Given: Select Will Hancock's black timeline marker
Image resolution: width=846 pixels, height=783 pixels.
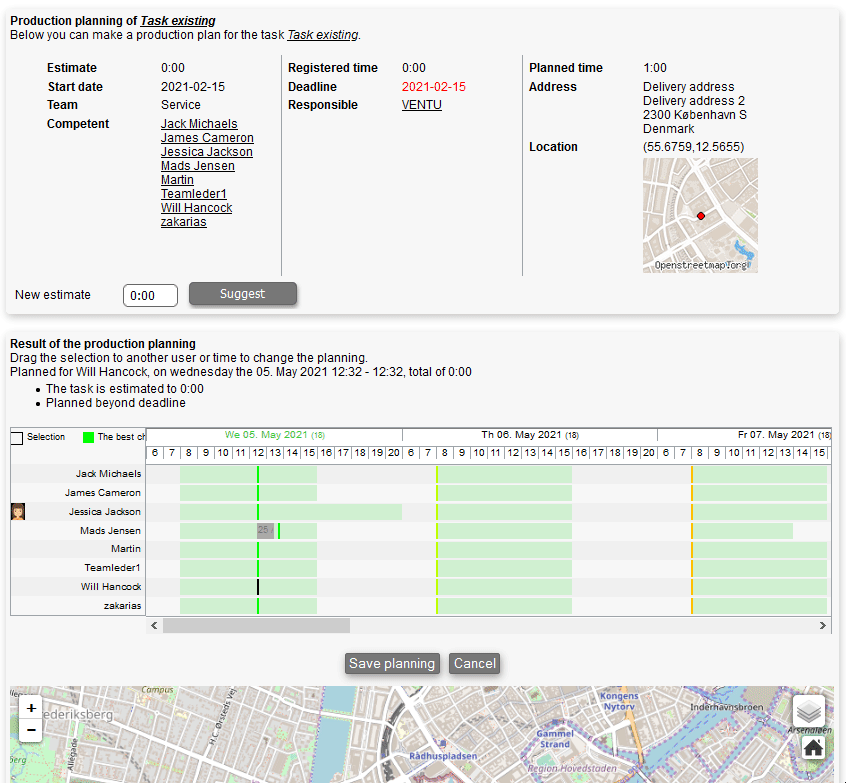Looking at the screenshot, I should [x=258, y=587].
